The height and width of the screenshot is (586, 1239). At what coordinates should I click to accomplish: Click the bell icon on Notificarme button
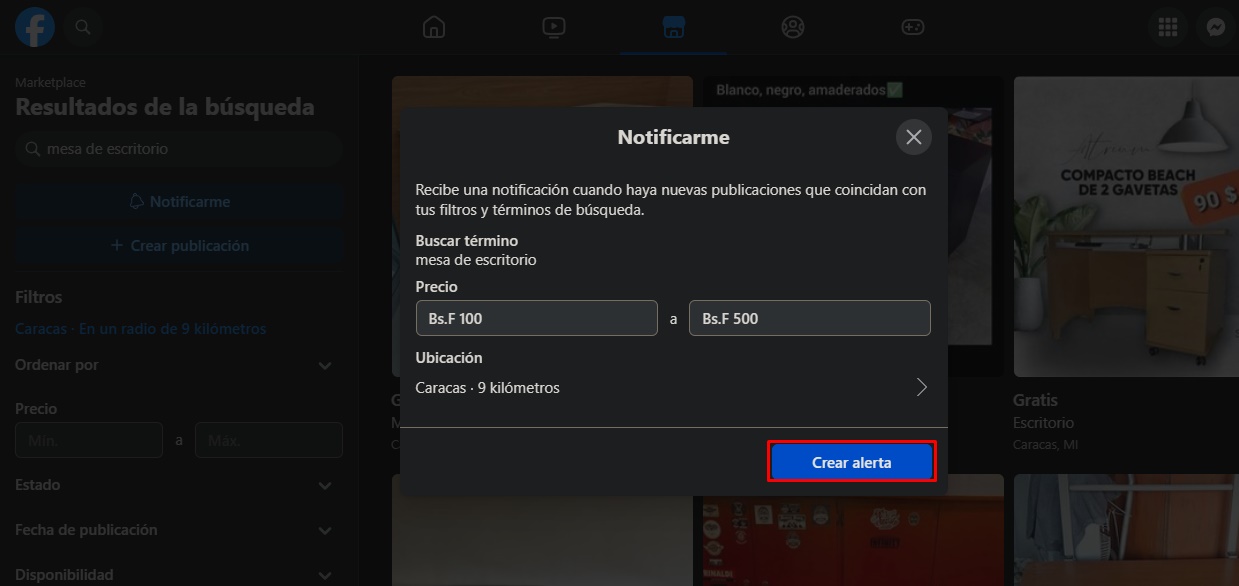[x=137, y=201]
